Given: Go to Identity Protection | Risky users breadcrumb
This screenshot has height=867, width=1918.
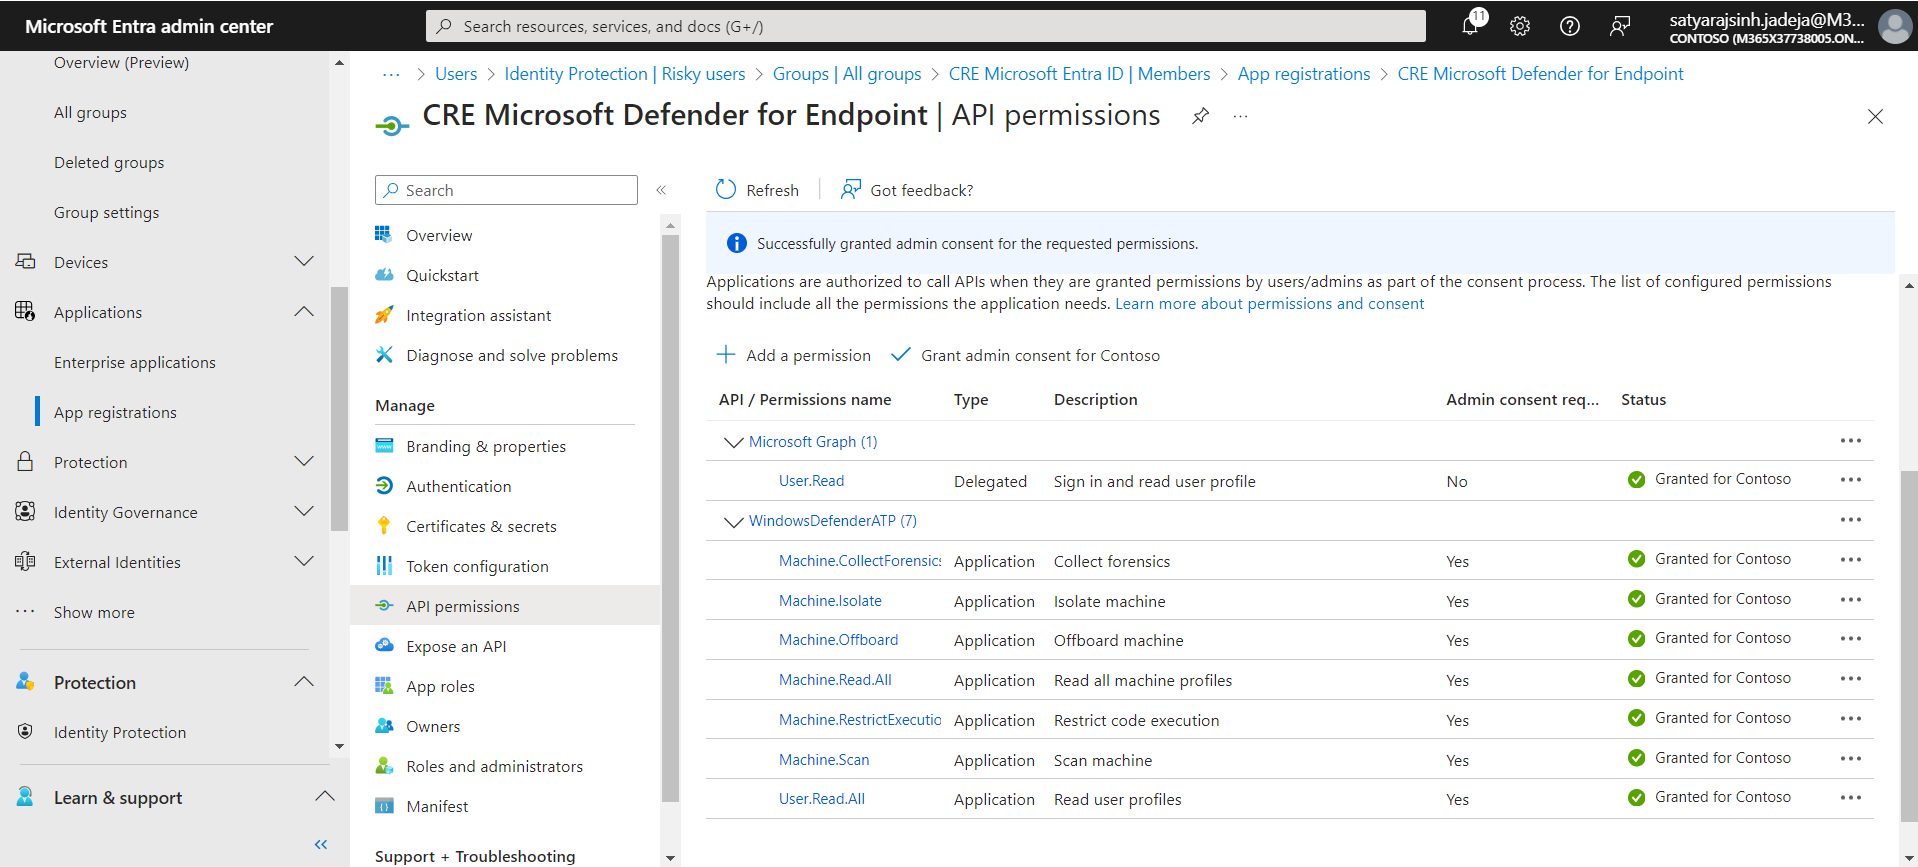Looking at the screenshot, I should pyautogui.click(x=625, y=74).
